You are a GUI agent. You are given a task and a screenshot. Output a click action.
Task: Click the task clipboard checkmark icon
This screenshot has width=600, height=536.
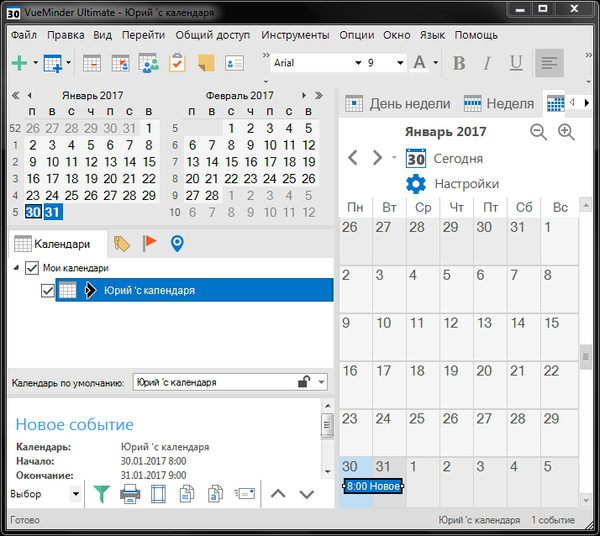point(177,63)
